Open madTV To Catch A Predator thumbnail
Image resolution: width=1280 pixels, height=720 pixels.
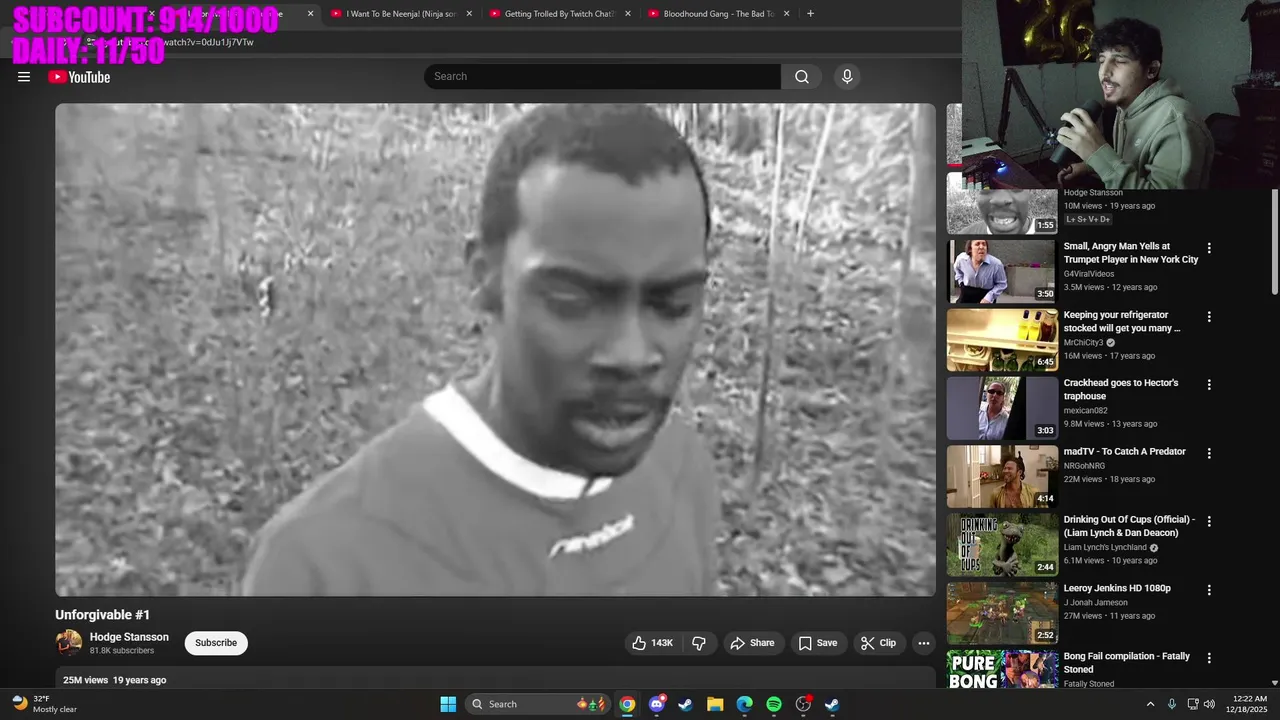[x=1001, y=476]
